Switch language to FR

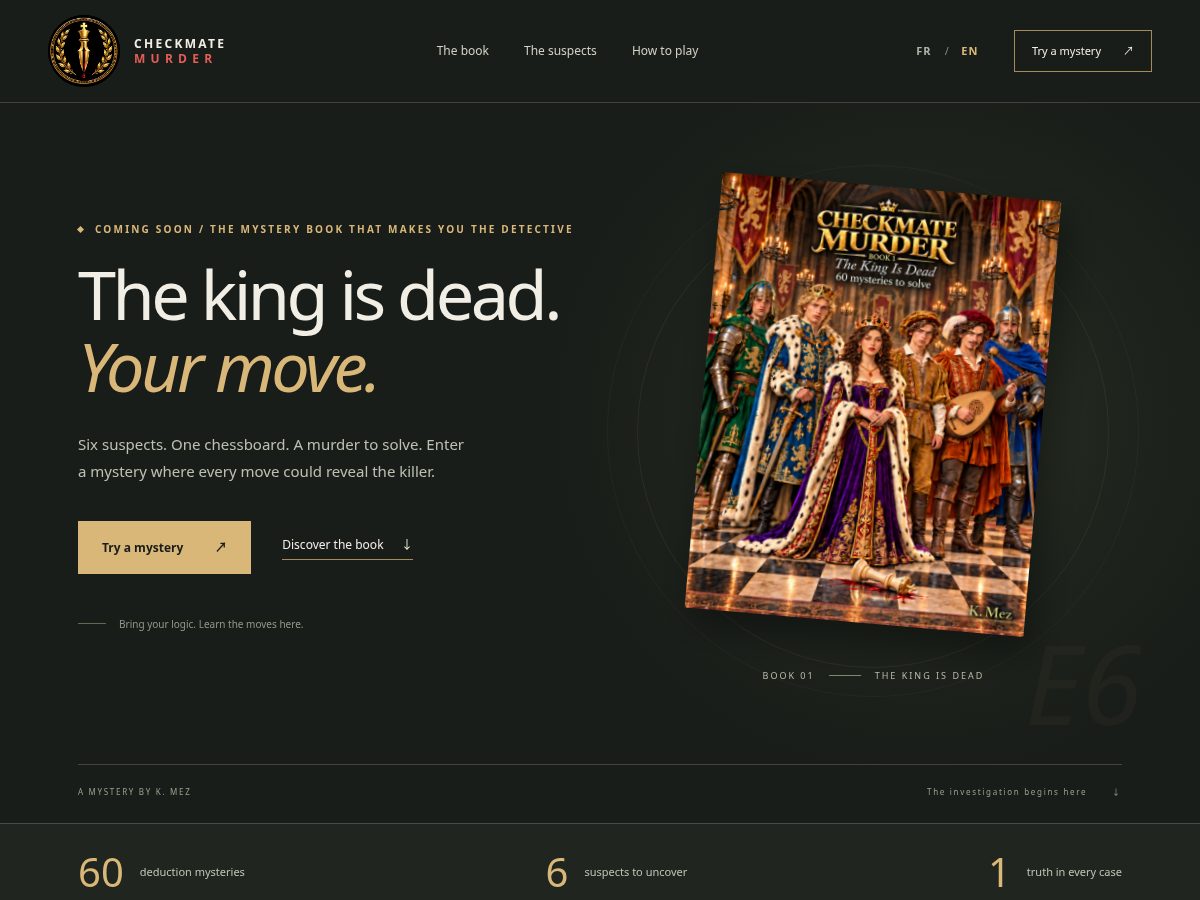[x=923, y=51]
